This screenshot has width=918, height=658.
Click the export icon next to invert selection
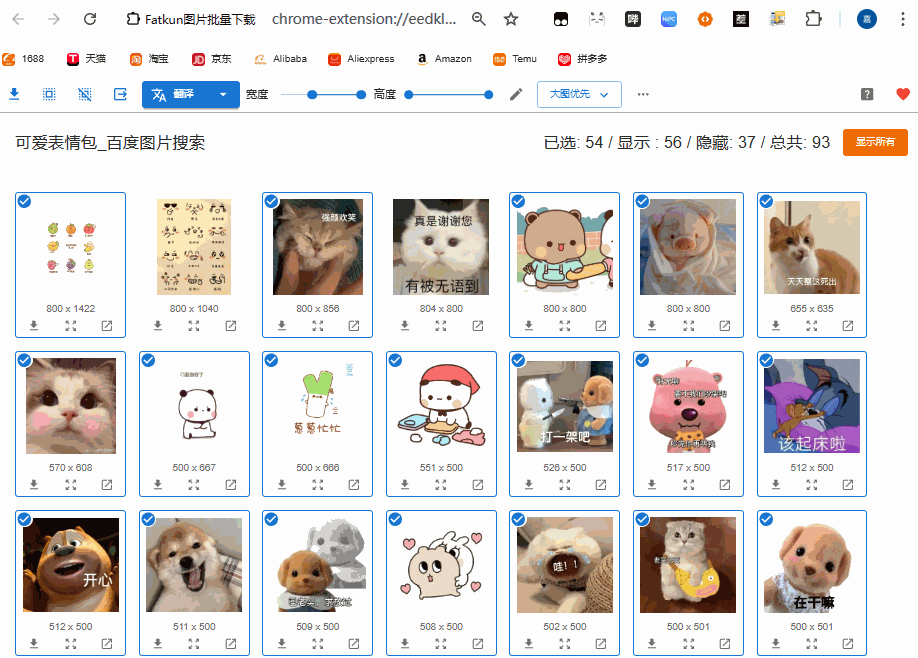pos(120,94)
